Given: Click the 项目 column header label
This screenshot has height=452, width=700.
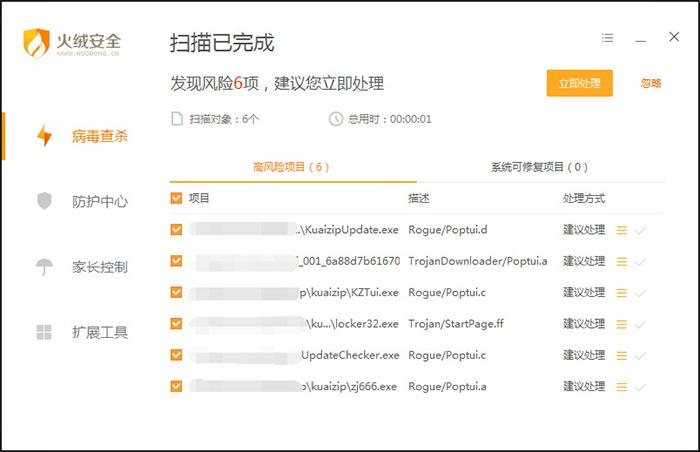Looking at the screenshot, I should pos(199,198).
